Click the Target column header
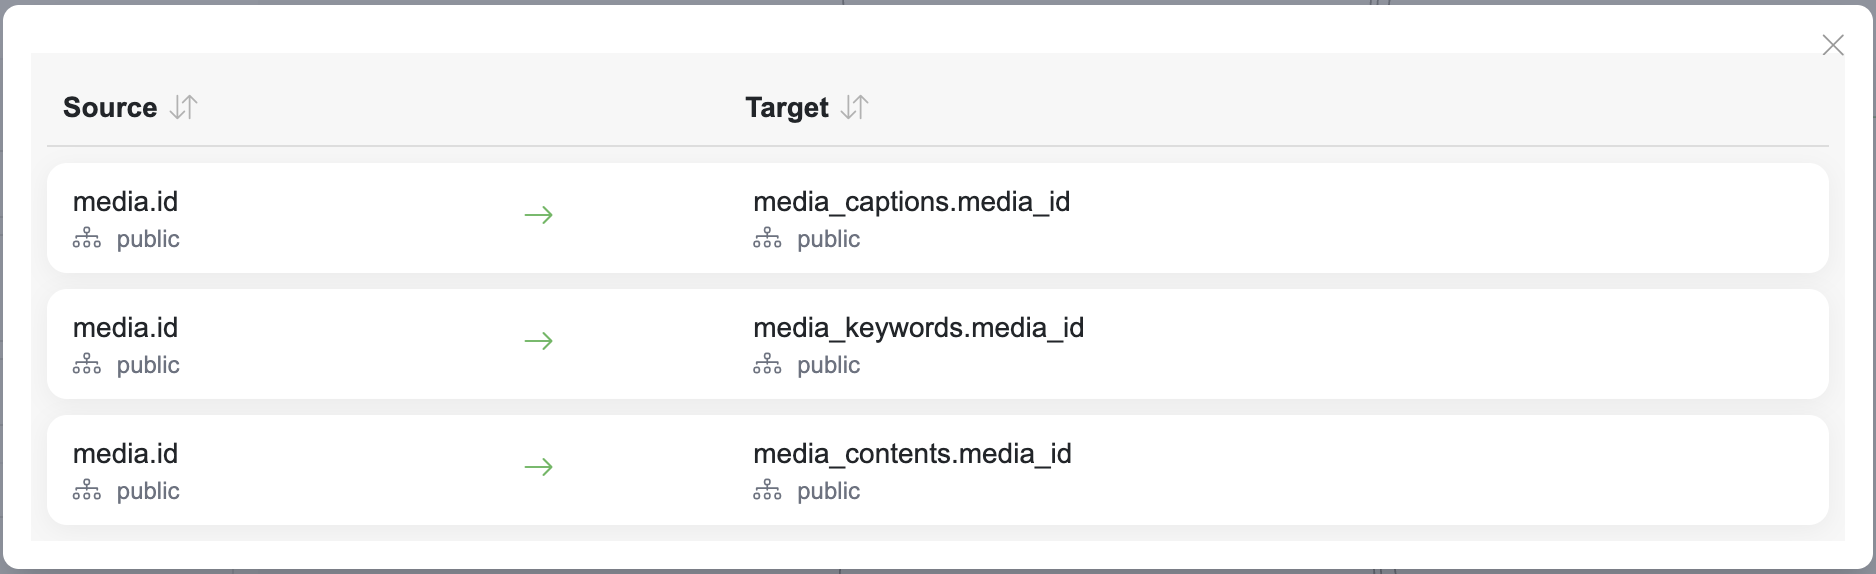The width and height of the screenshot is (1876, 574). tap(787, 107)
